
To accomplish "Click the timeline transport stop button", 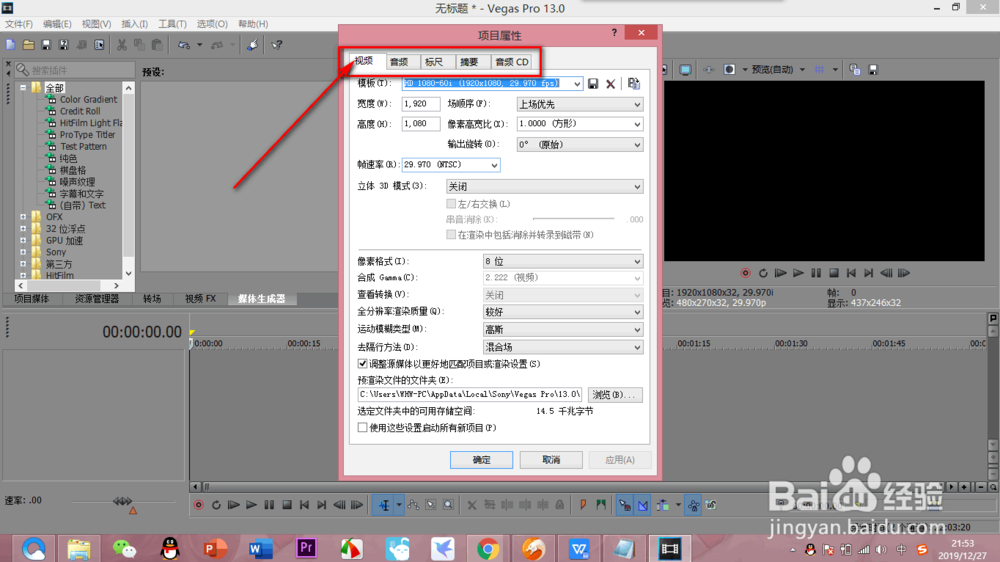I will pyautogui.click(x=287, y=505).
